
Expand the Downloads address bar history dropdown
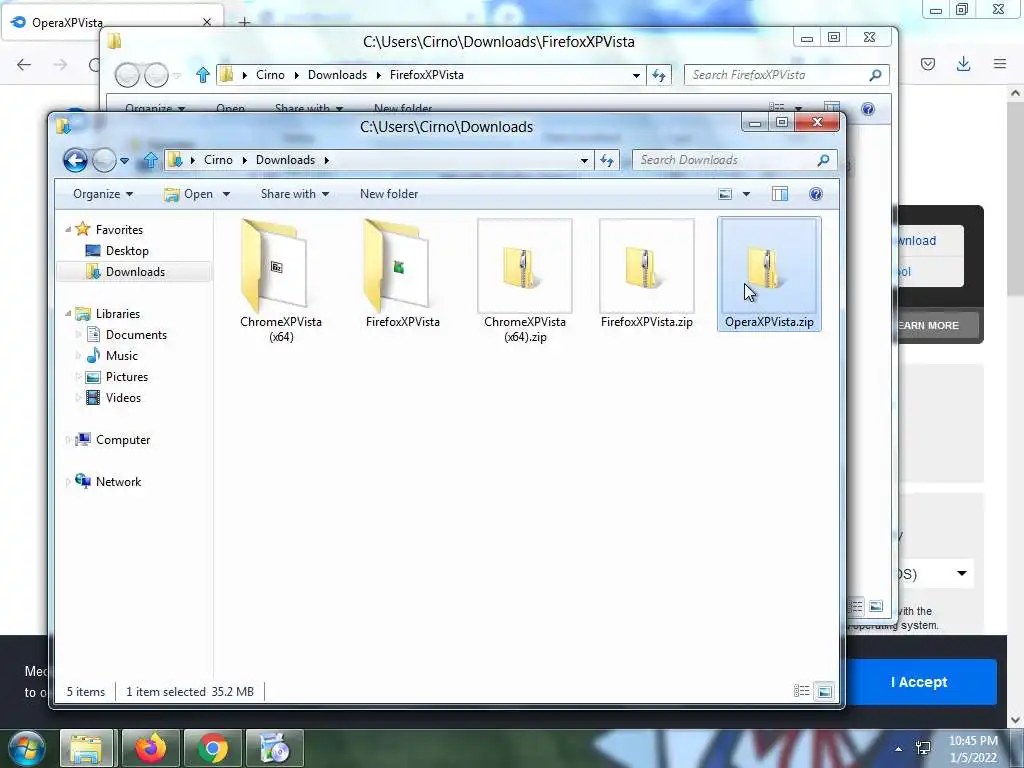(x=584, y=160)
